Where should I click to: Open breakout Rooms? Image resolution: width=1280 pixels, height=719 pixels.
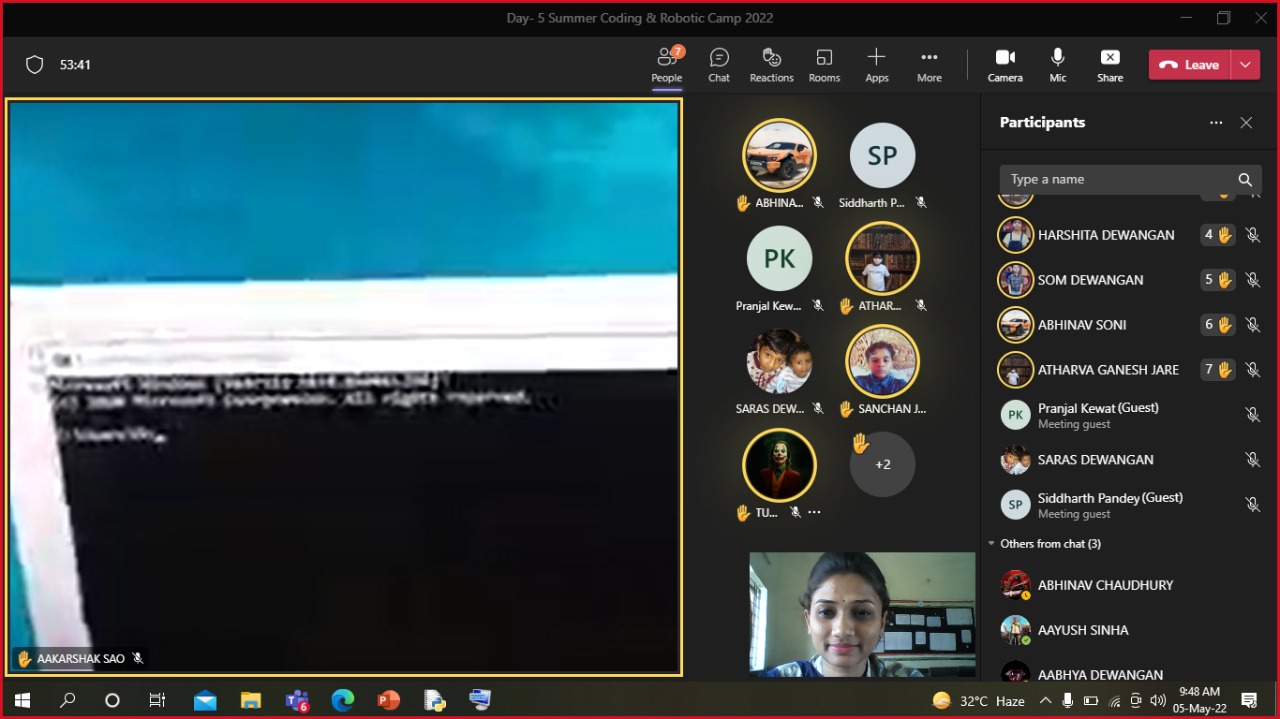[824, 65]
